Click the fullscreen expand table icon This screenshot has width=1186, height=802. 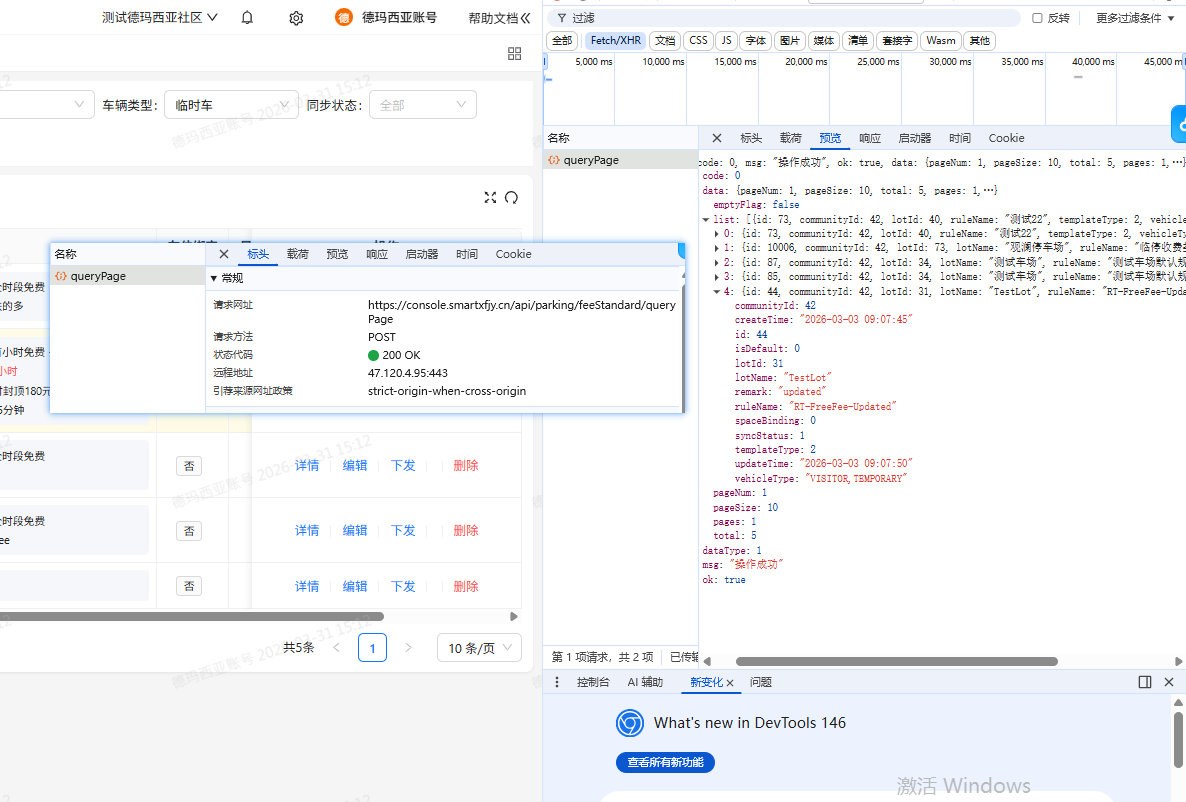click(x=490, y=197)
